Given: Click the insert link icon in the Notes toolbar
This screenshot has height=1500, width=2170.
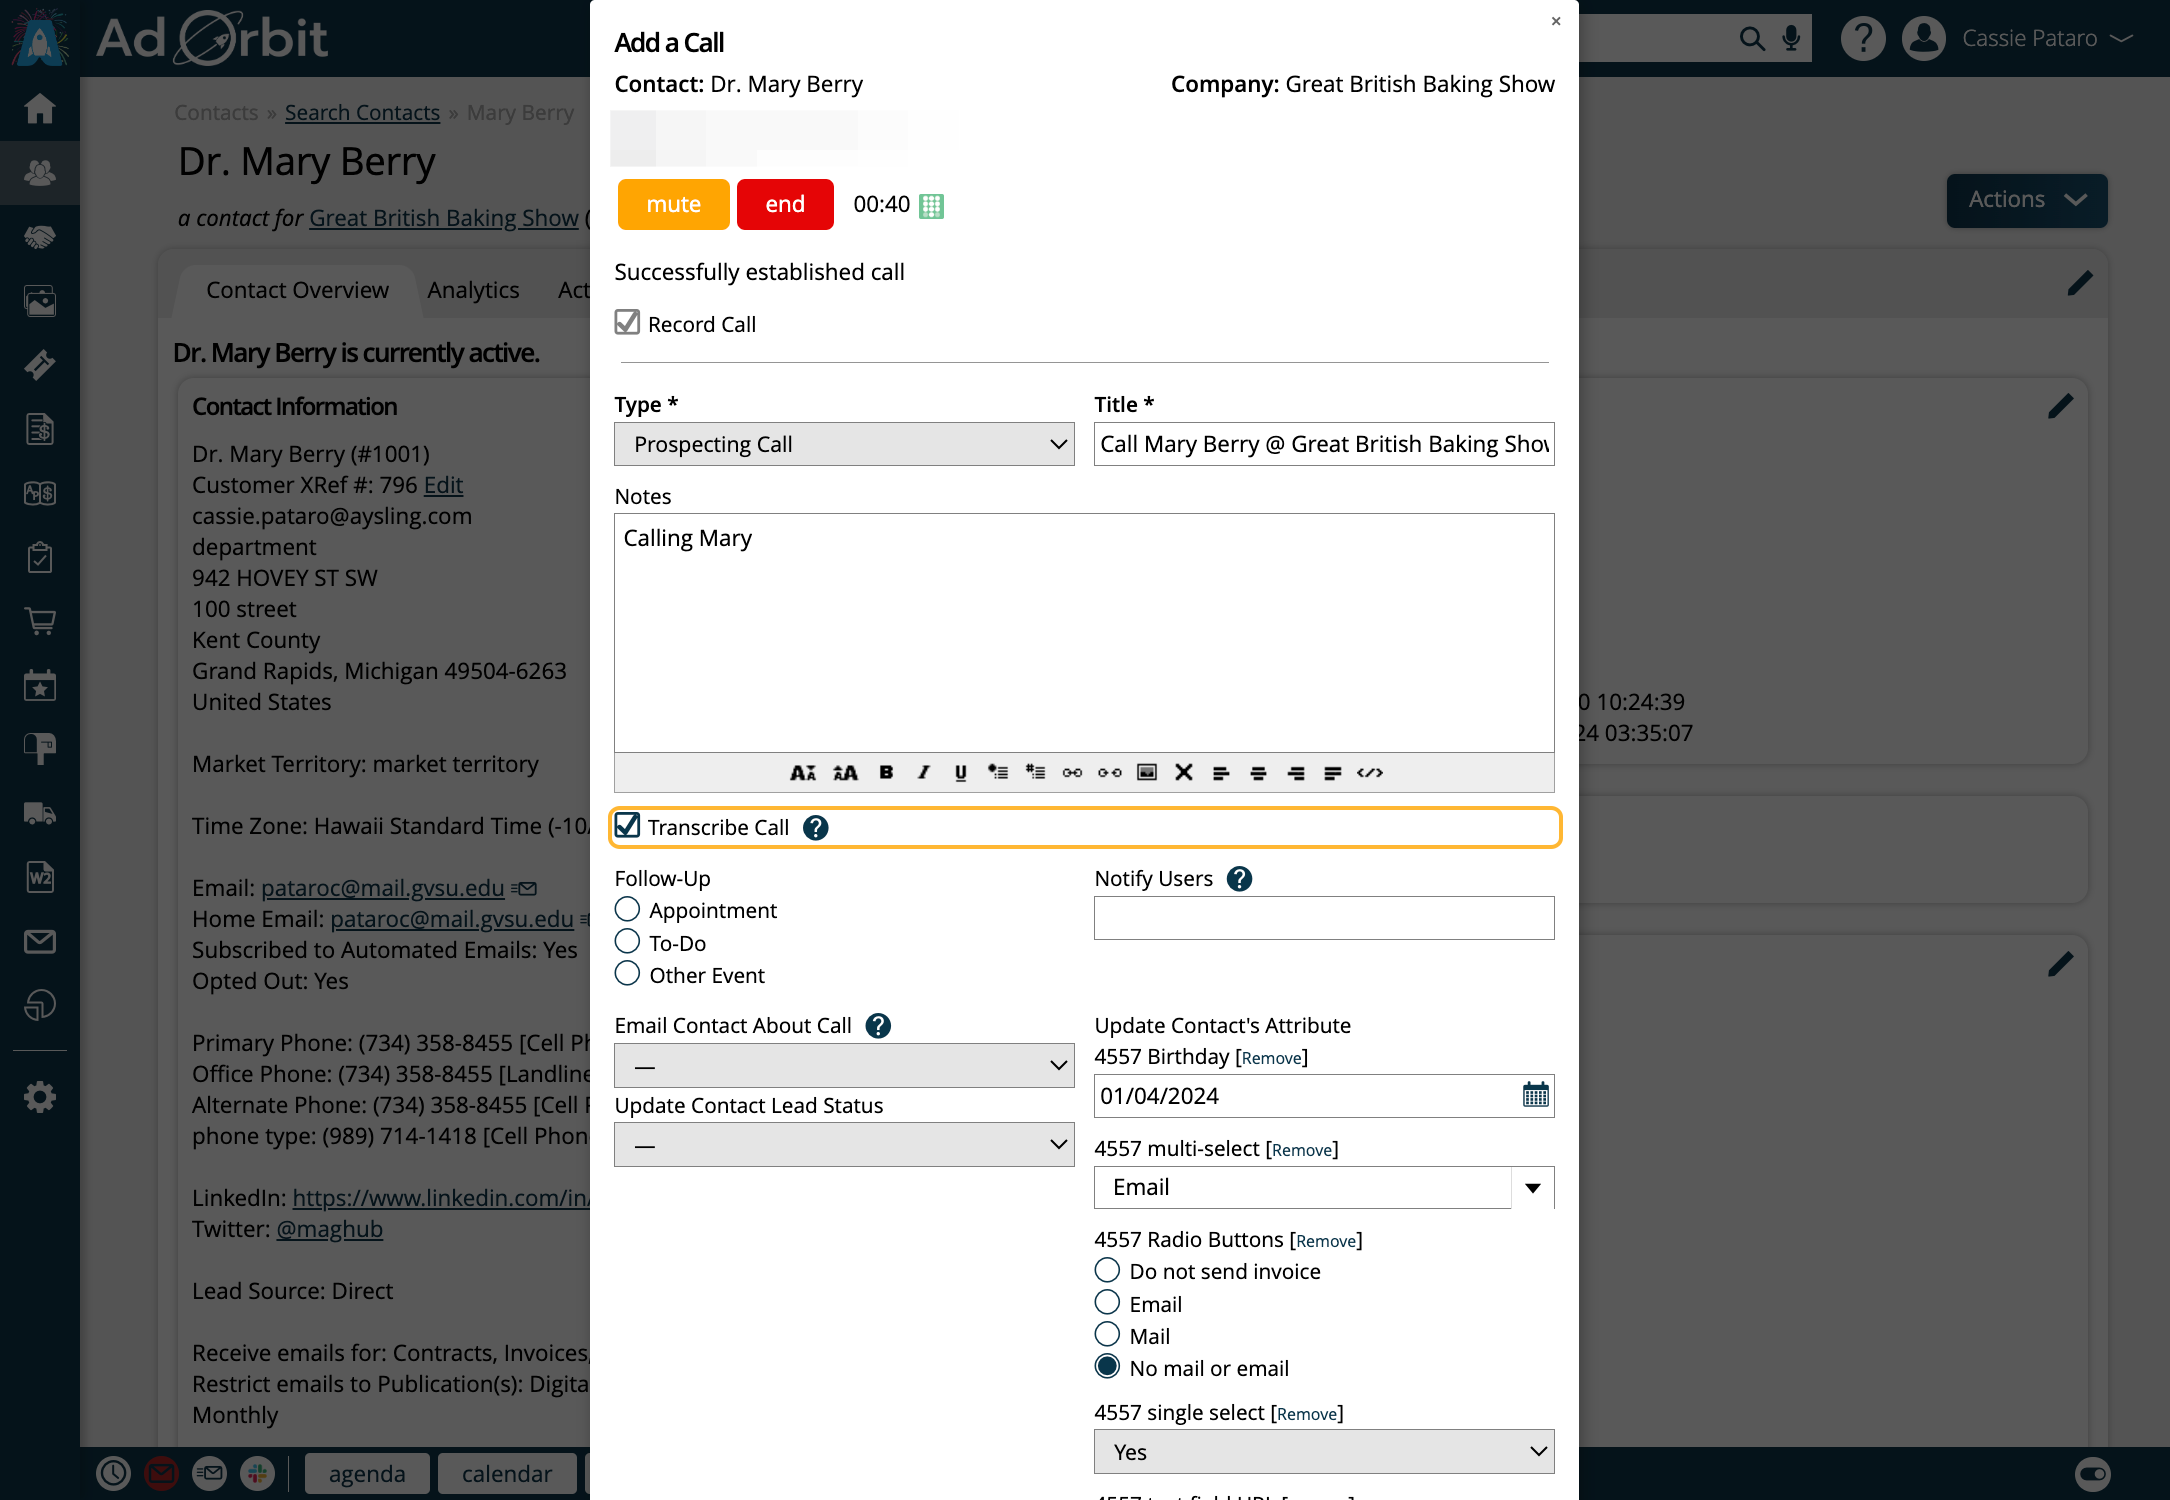Looking at the screenshot, I should [x=1072, y=772].
